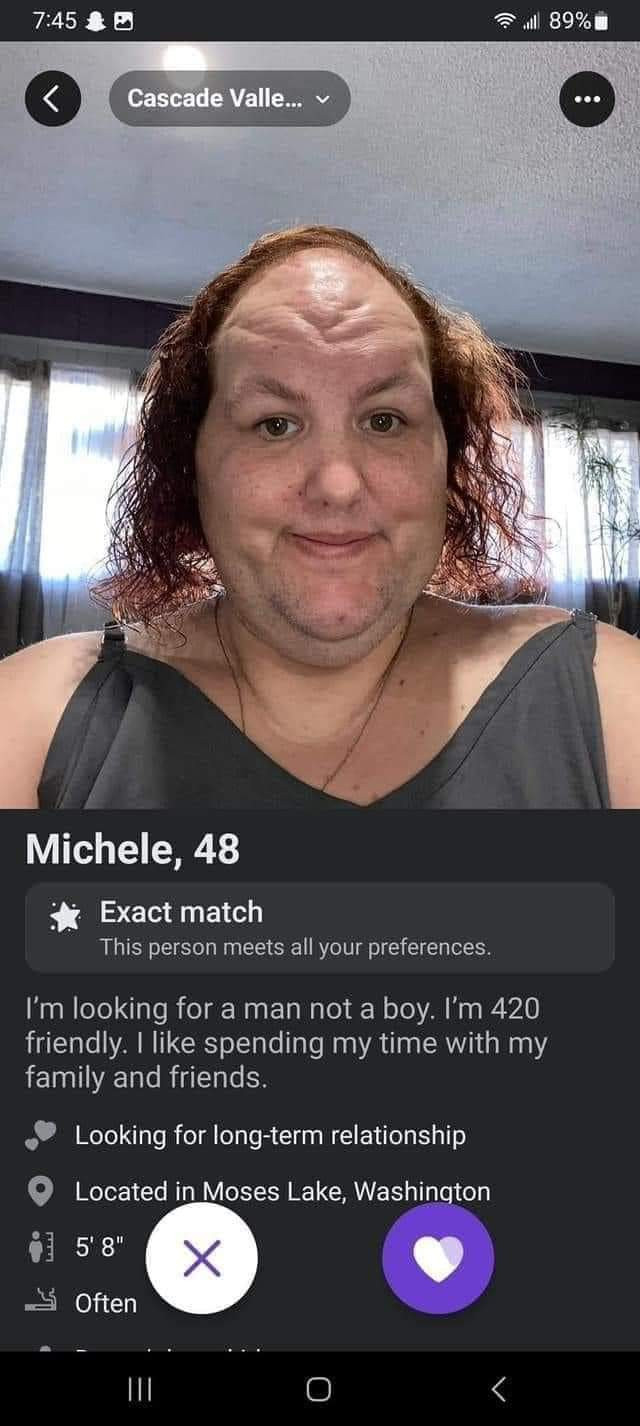This screenshot has width=640, height=1426.
Task: Tap Located in Moses Lake, Washington
Action: point(283,1191)
